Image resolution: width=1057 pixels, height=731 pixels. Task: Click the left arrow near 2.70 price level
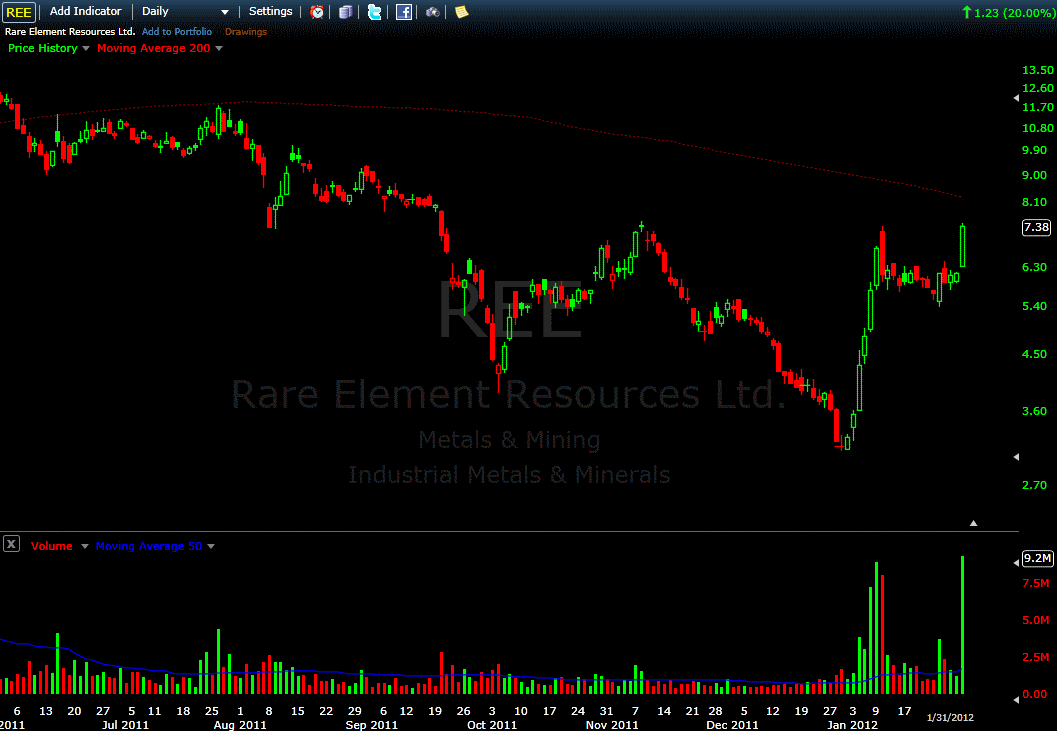click(x=1017, y=457)
